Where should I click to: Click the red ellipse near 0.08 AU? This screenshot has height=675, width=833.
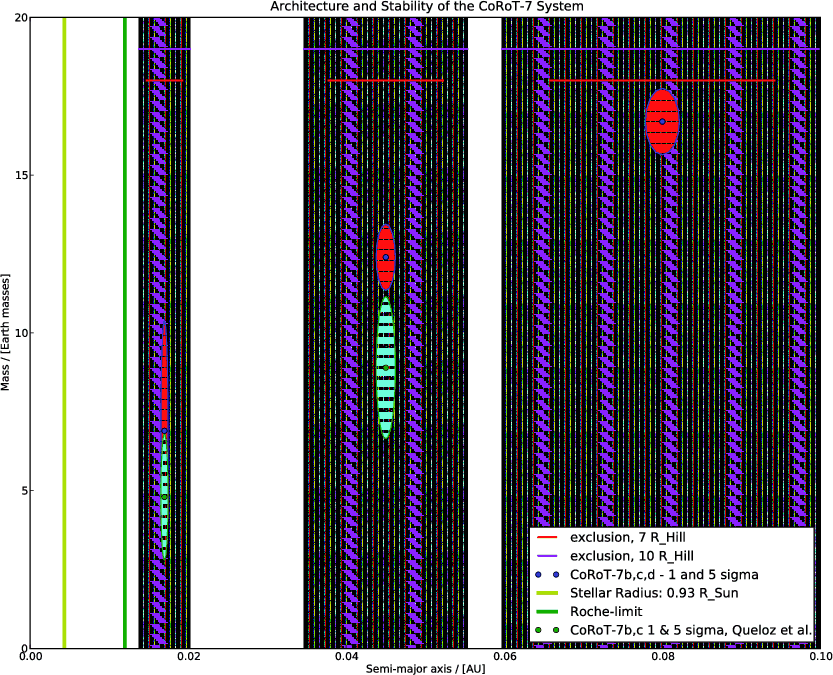coord(662,122)
